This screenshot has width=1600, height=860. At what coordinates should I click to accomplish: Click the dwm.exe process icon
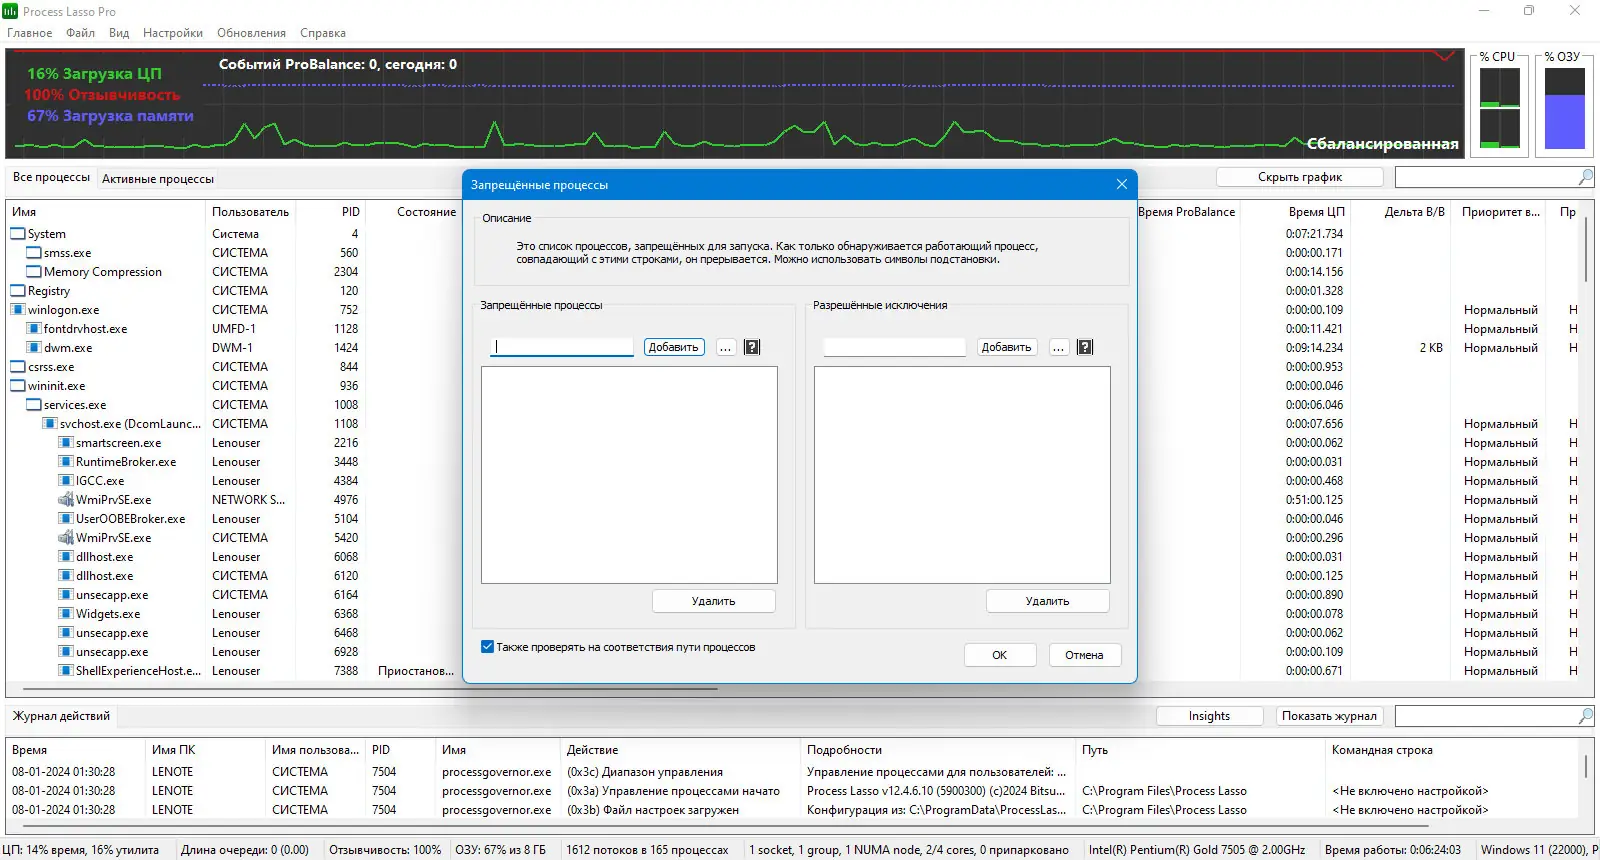34,348
